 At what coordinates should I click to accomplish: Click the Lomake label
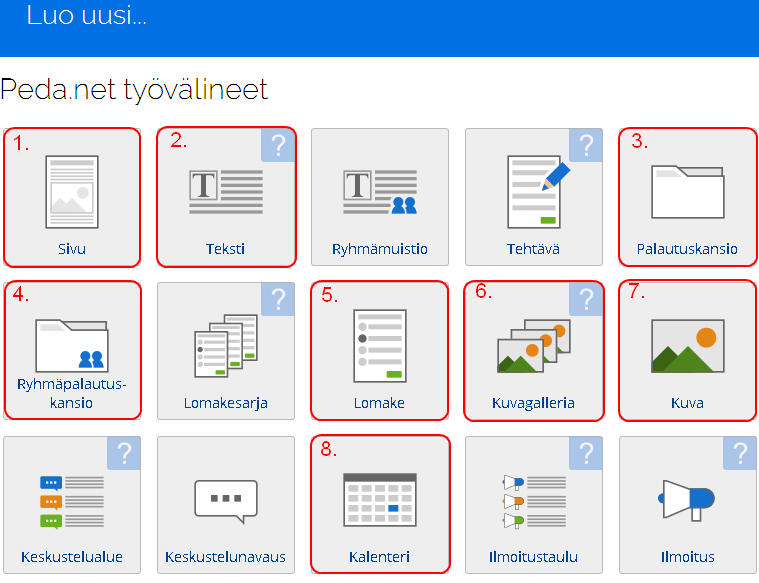coord(380,403)
